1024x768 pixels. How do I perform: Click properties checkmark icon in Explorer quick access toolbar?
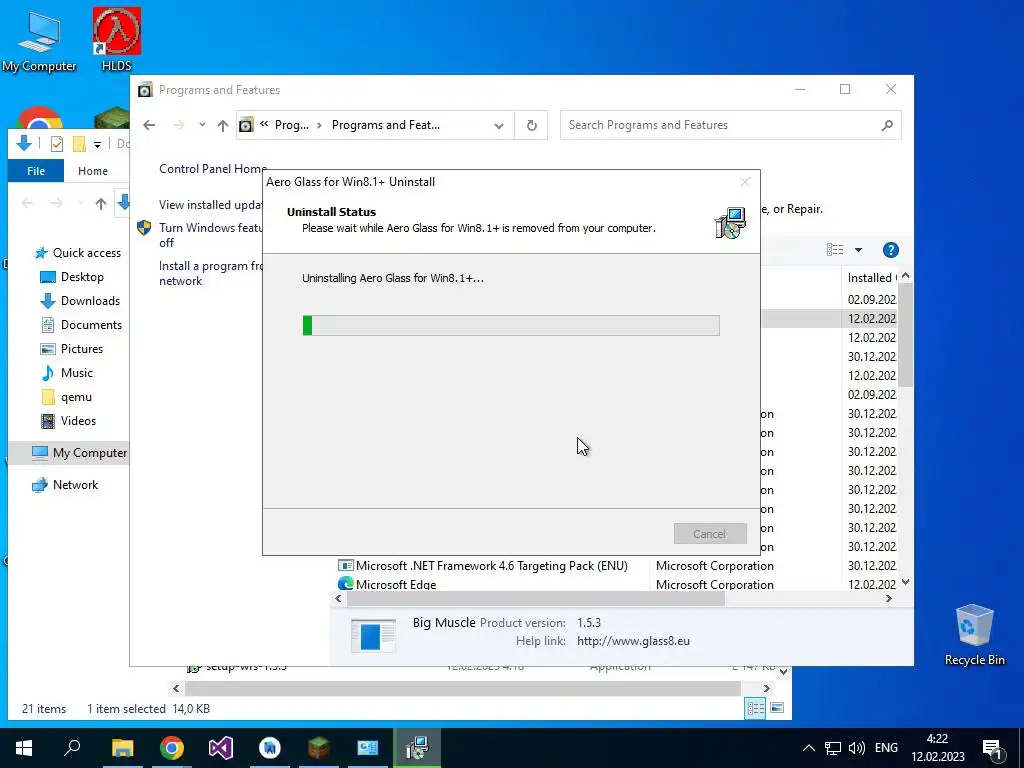[57, 144]
